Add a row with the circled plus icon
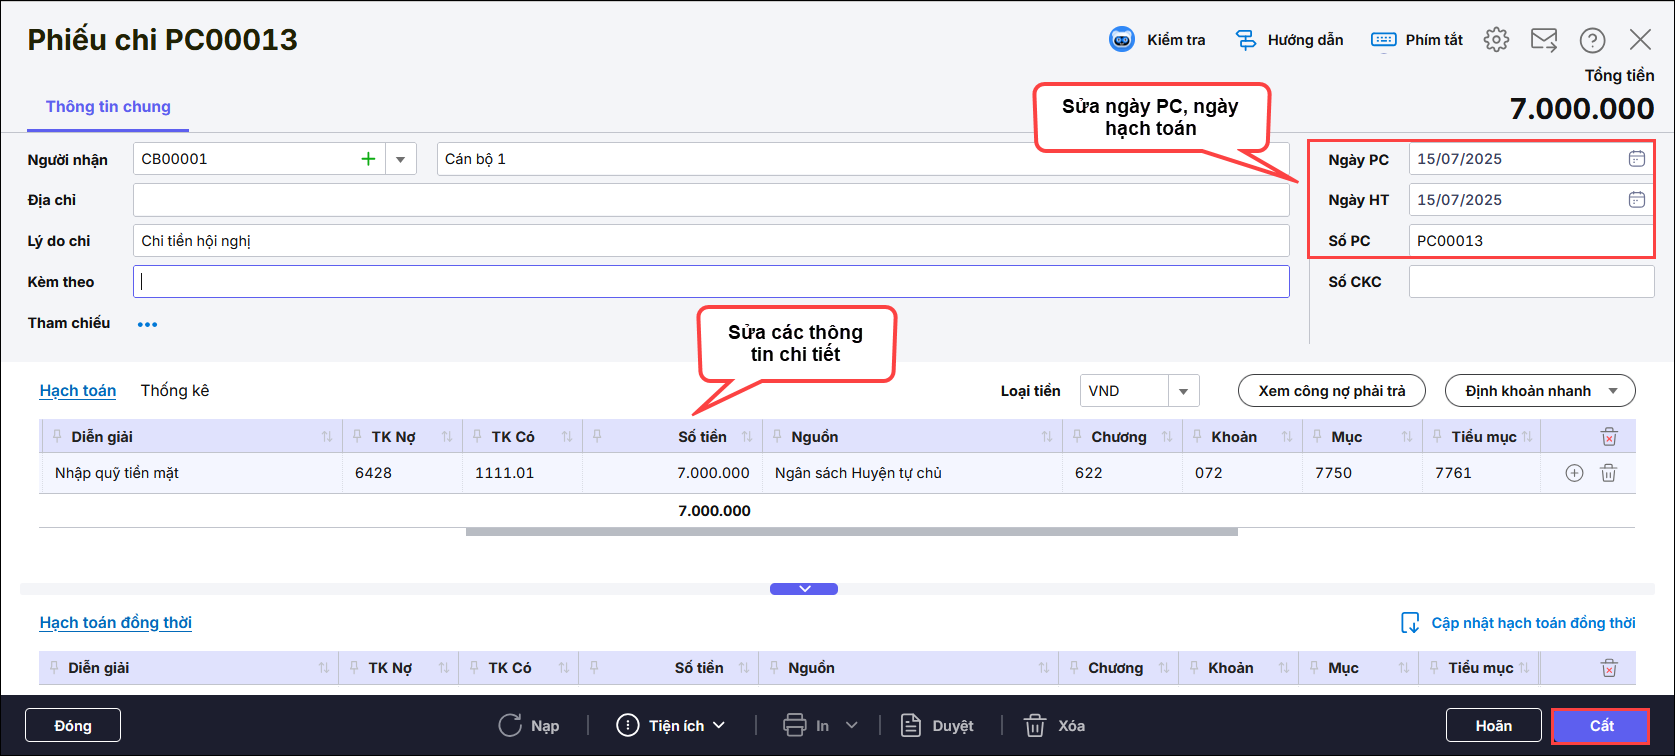 [x=1574, y=473]
